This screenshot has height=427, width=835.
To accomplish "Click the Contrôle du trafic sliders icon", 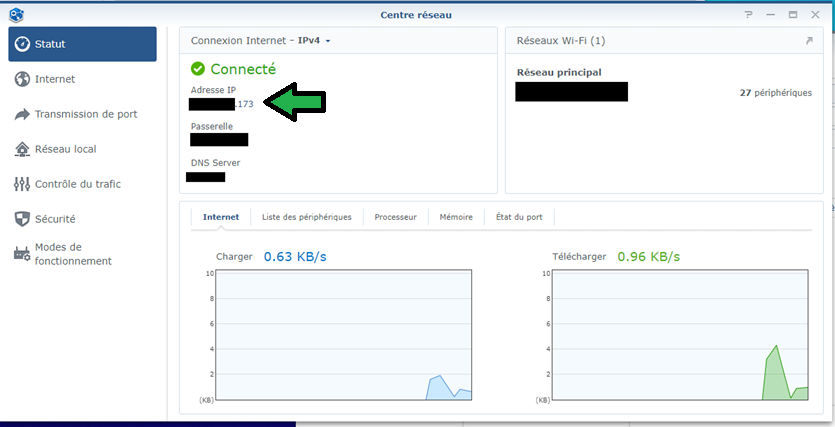I will [x=22, y=184].
